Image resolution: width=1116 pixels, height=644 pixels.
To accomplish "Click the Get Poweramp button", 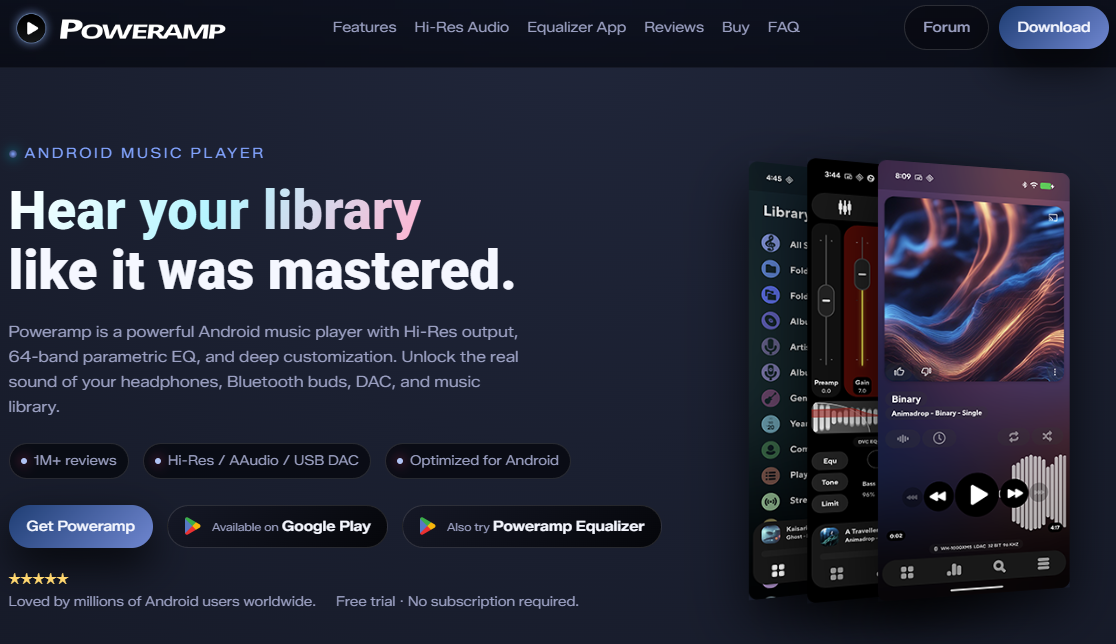I will (80, 526).
